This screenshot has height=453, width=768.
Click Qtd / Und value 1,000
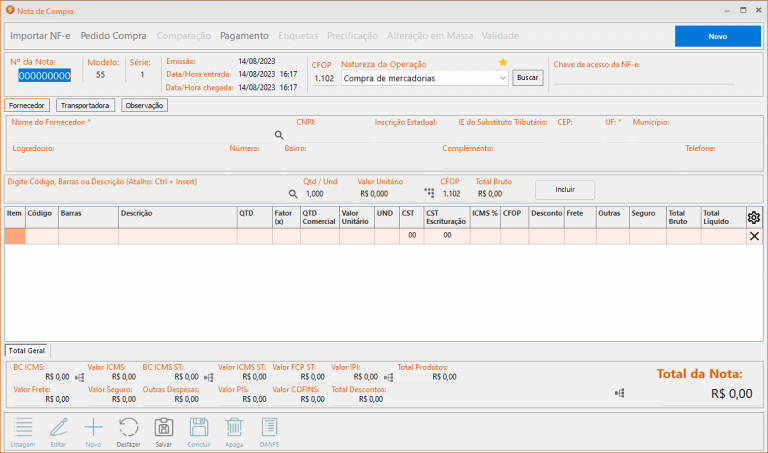pyautogui.click(x=315, y=194)
